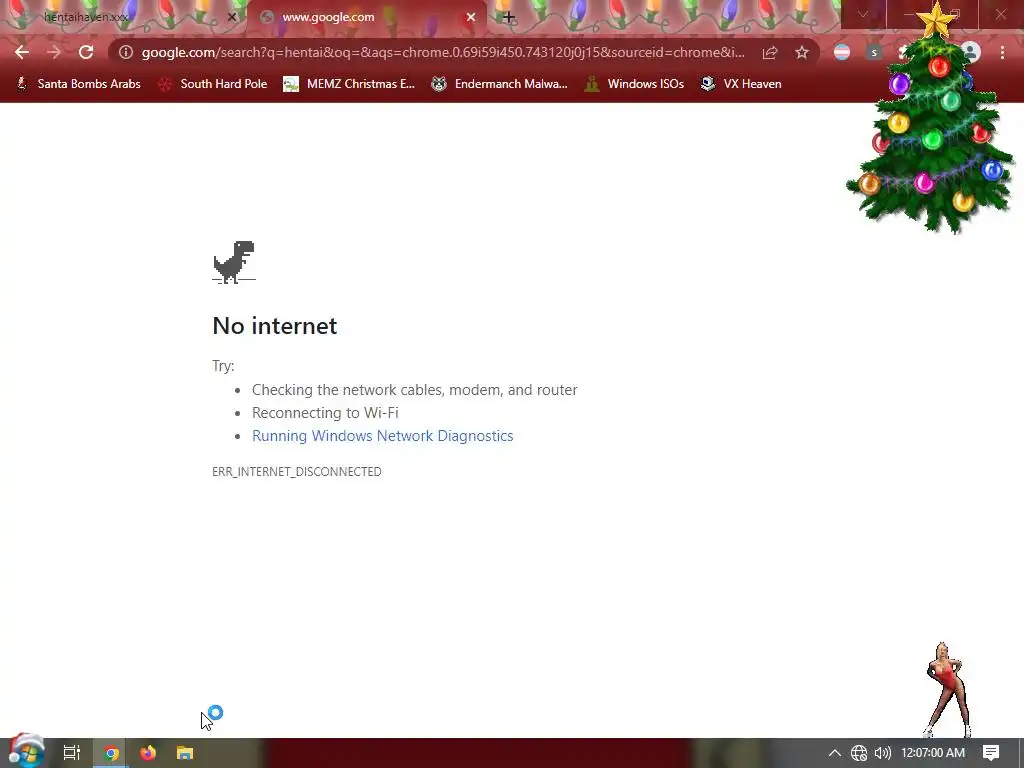Open the 'S' extension icon
The height and width of the screenshot is (768, 1024).
coord(874,52)
